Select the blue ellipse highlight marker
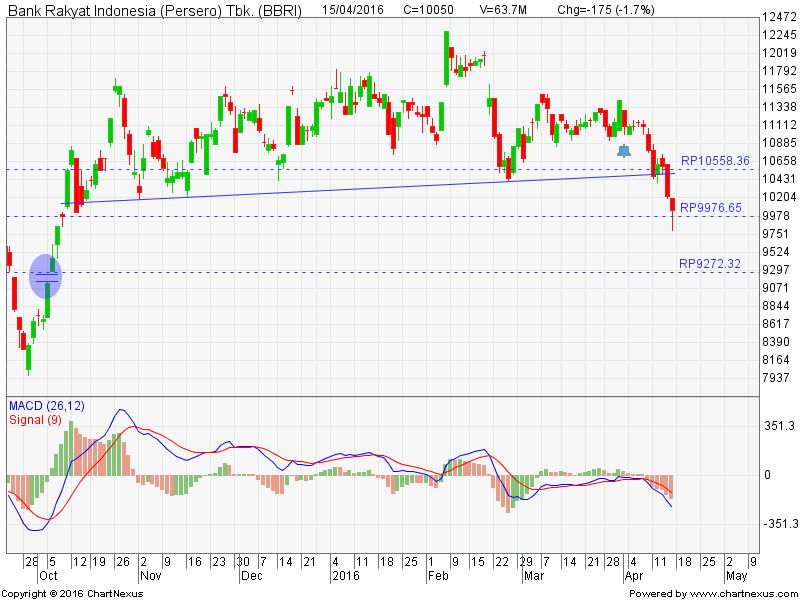 point(46,276)
